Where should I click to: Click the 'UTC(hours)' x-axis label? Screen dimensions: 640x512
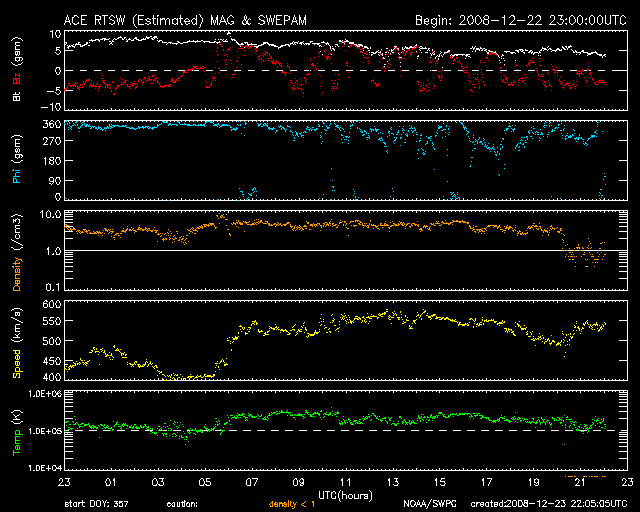[345, 495]
